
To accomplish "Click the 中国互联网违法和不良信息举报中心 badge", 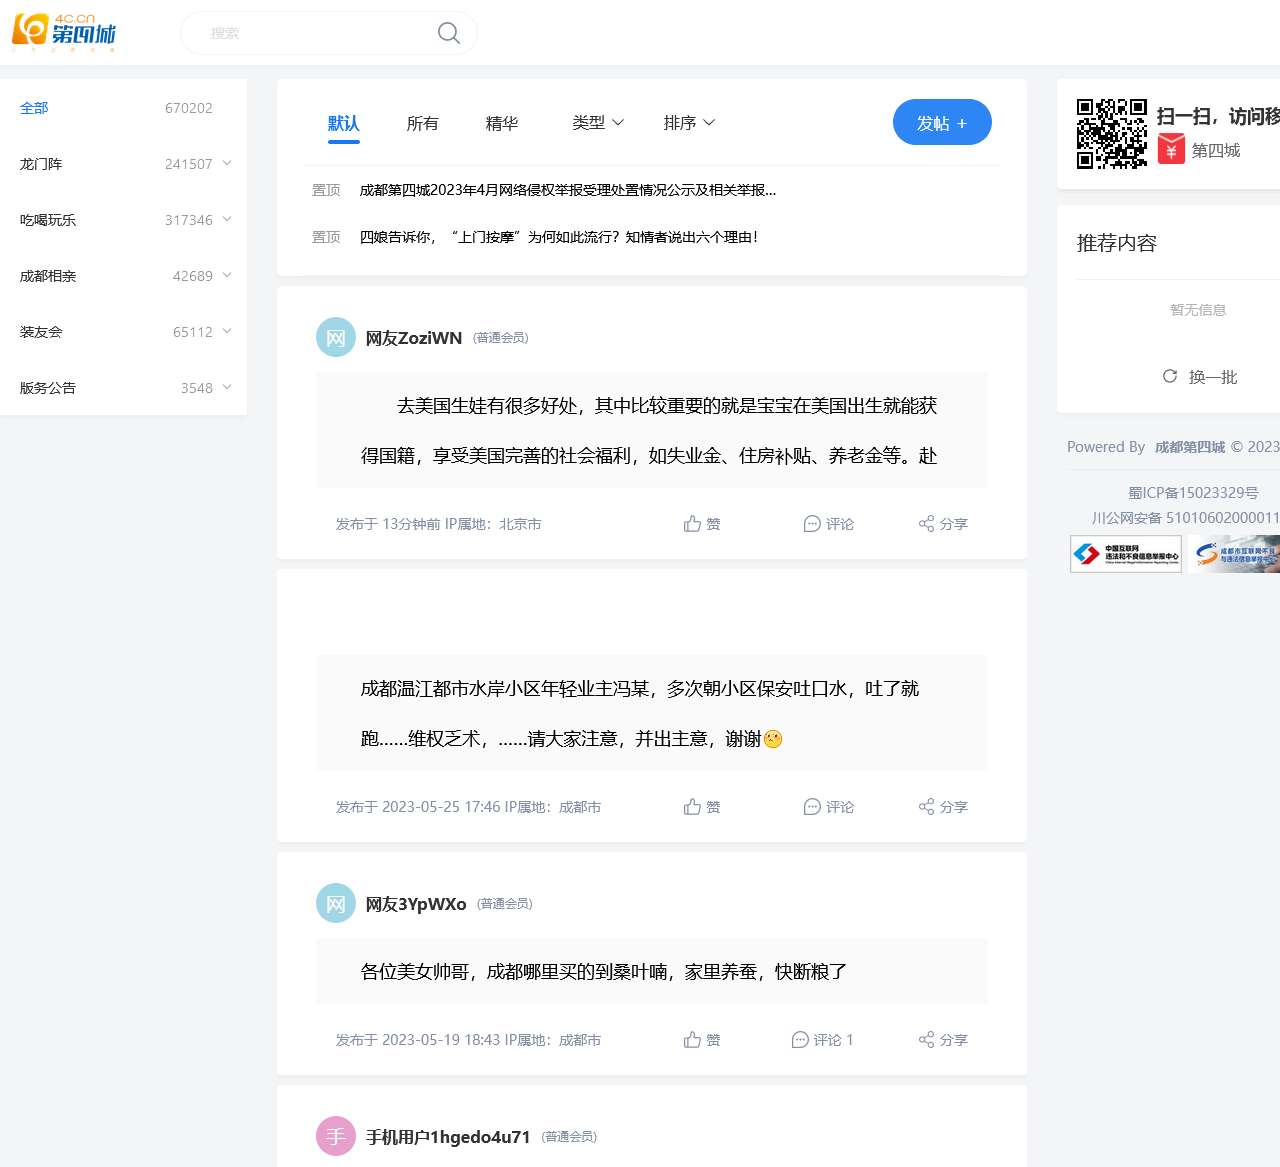I will [1126, 554].
